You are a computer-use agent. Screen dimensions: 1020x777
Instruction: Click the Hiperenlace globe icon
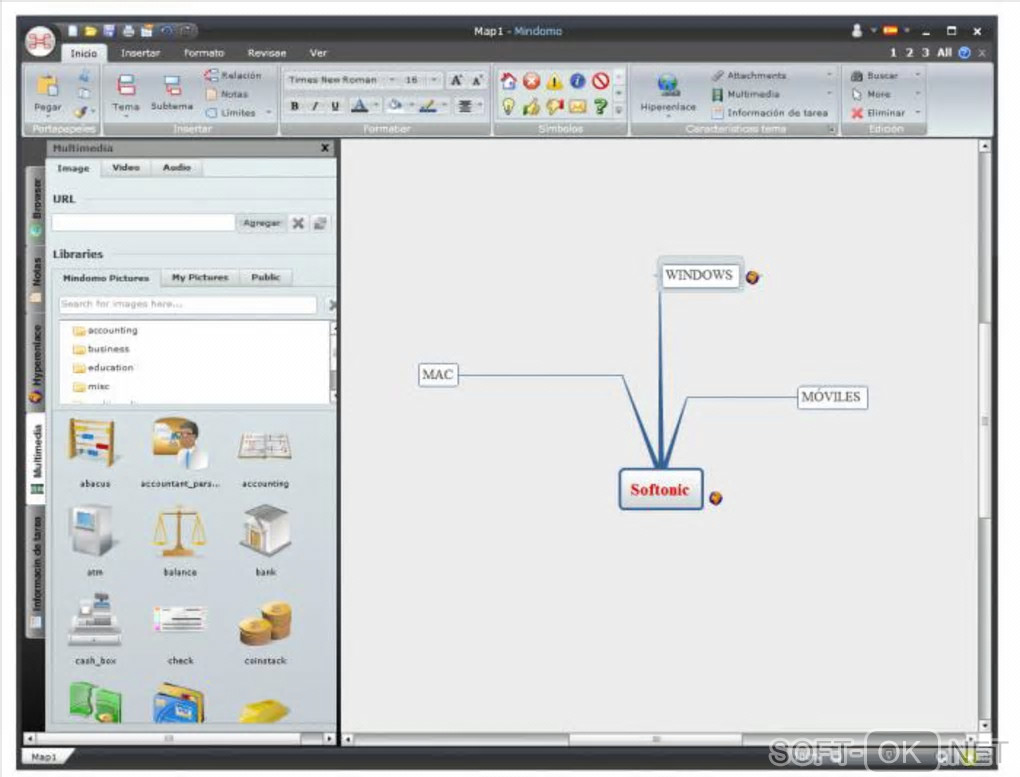point(667,85)
